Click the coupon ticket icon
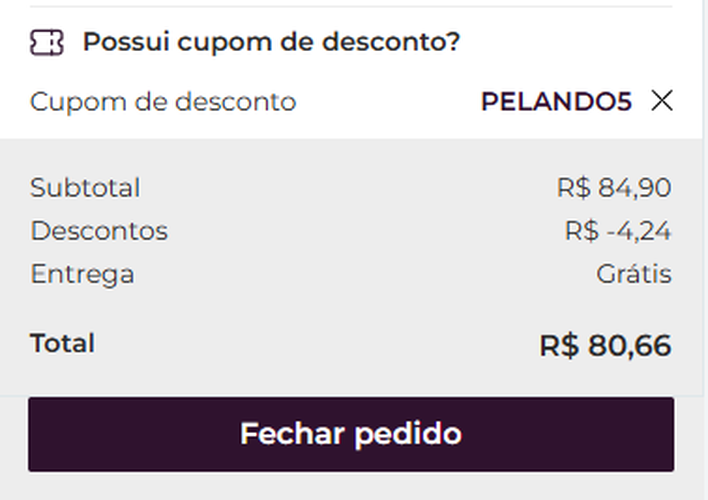This screenshot has height=500, width=708. [46, 42]
